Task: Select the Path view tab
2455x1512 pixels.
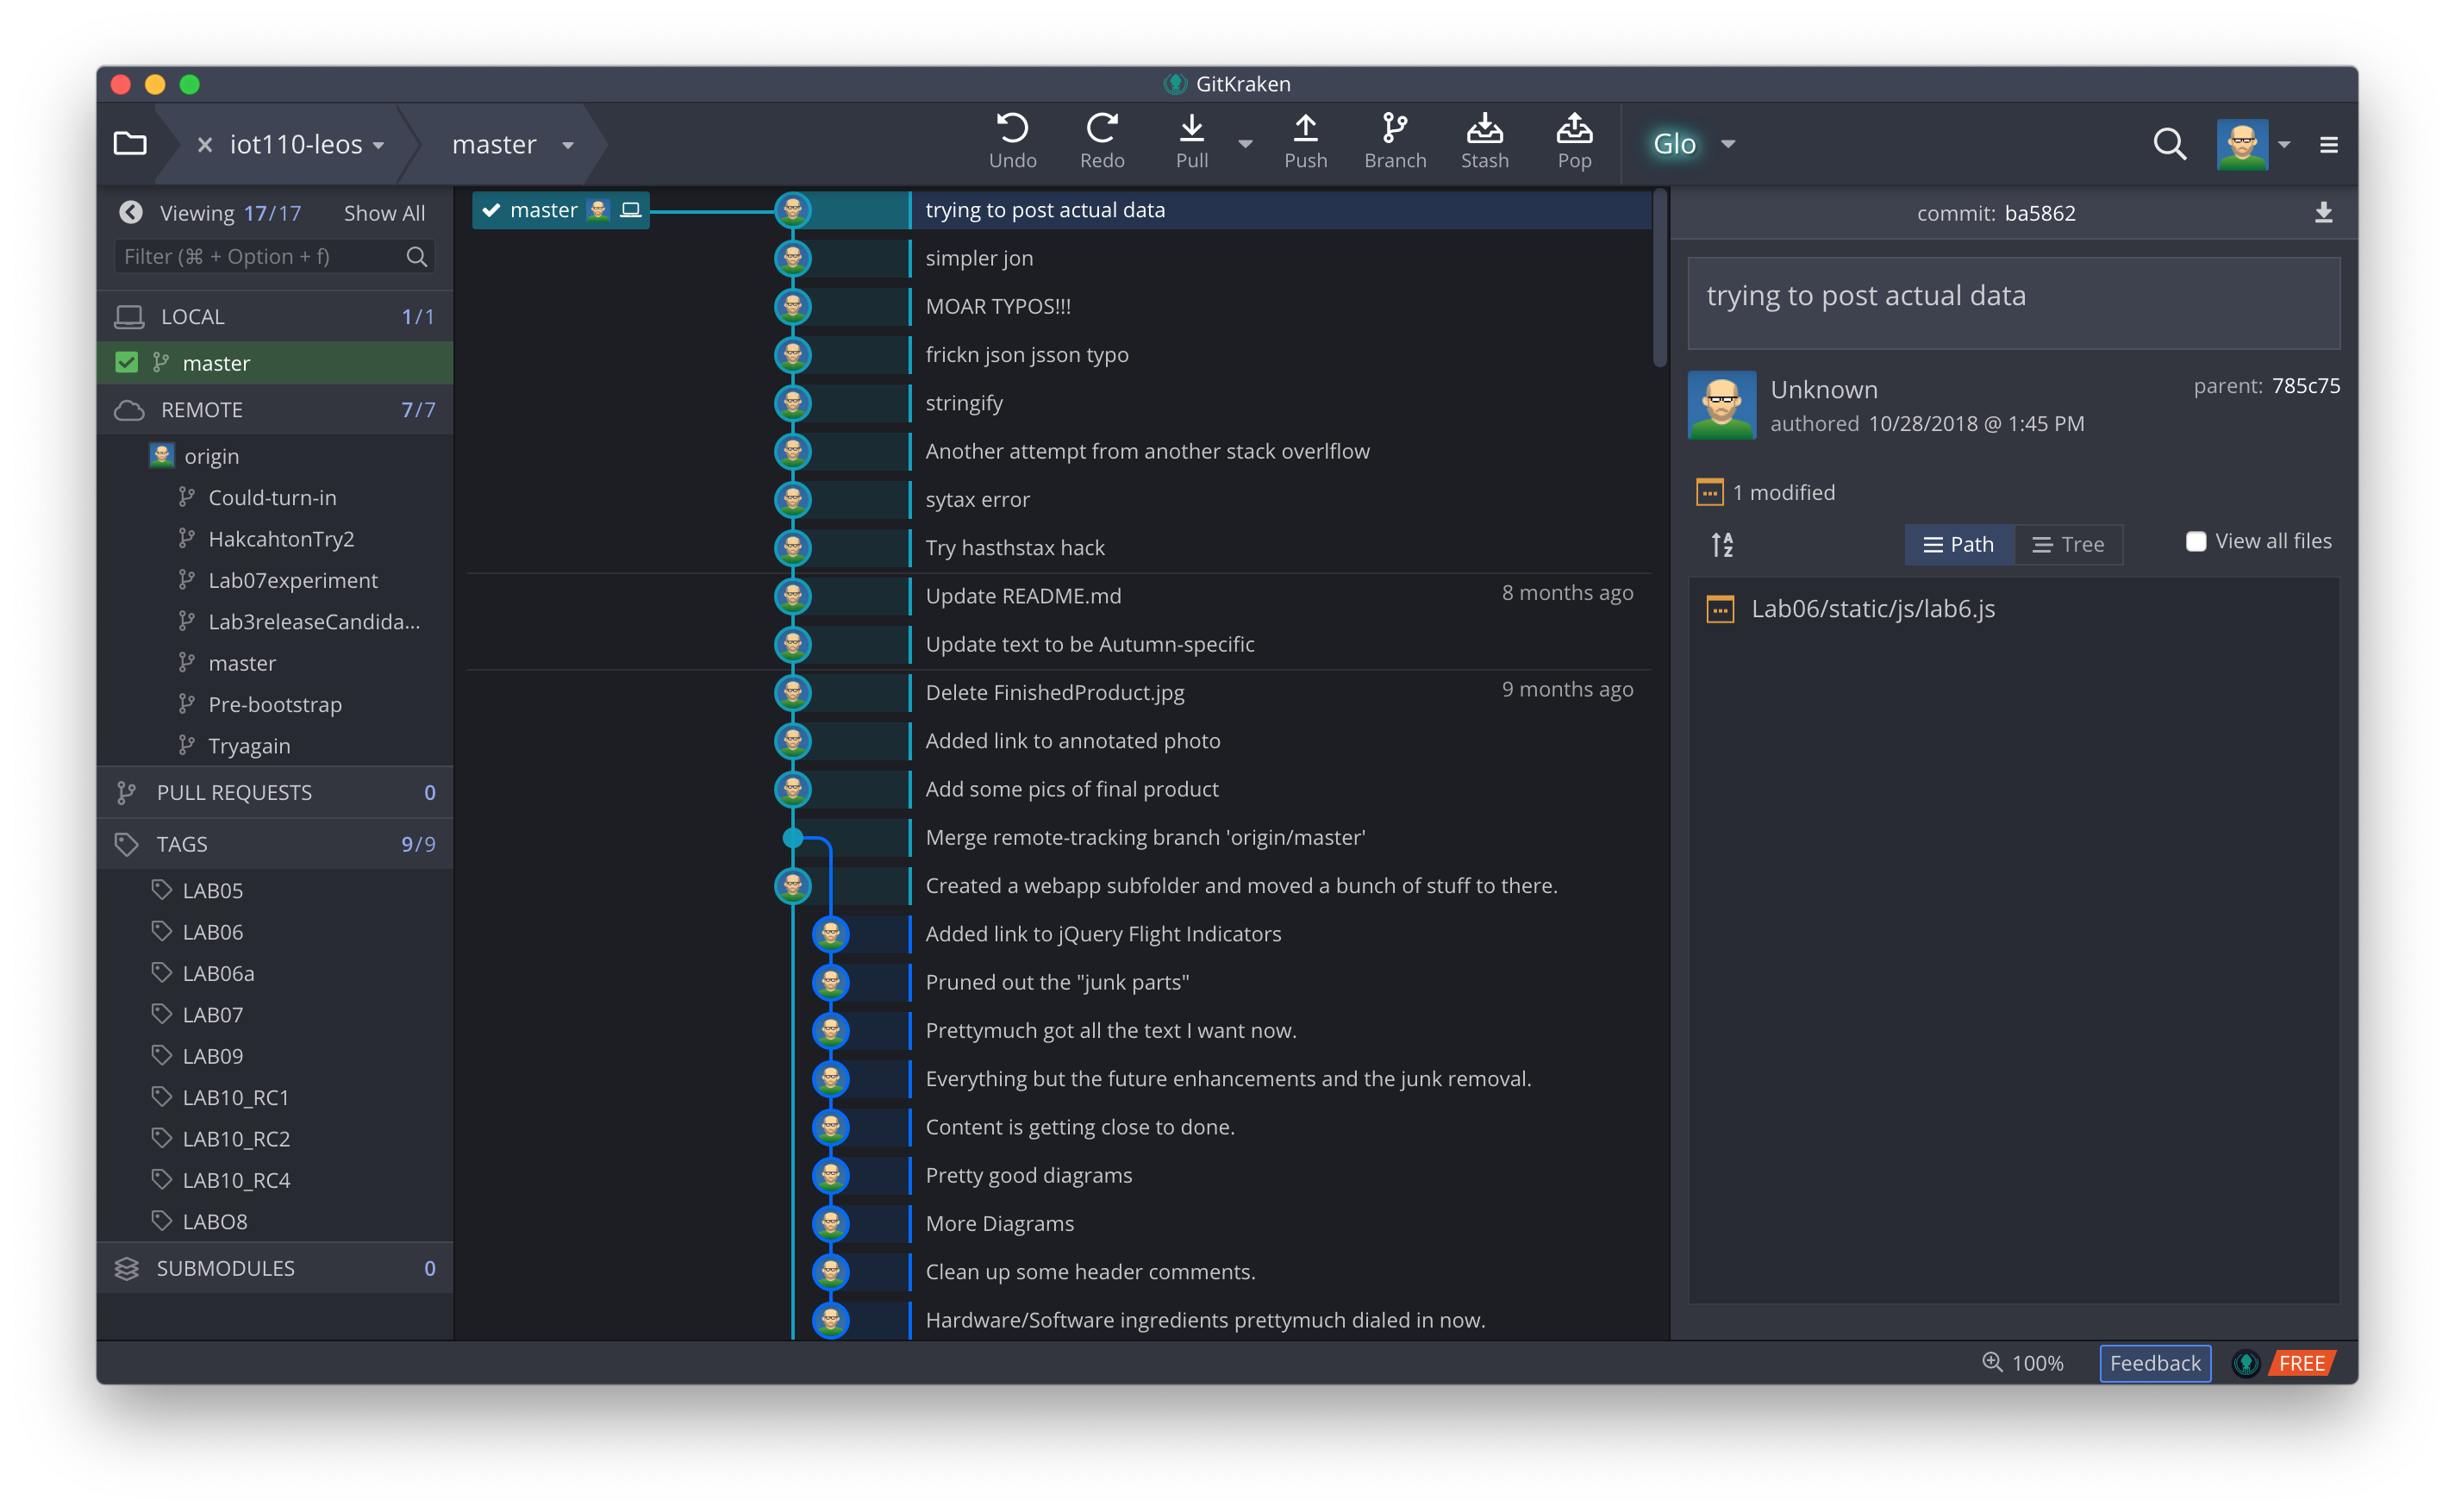Action: 1958,544
